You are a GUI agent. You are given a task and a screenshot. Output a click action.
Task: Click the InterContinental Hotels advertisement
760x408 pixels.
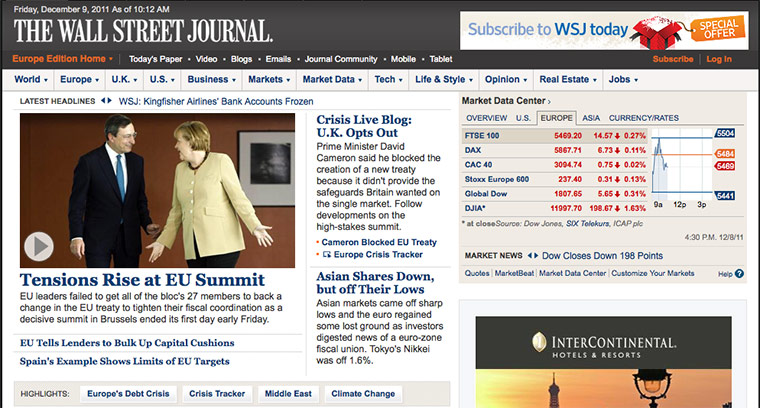(x=603, y=362)
